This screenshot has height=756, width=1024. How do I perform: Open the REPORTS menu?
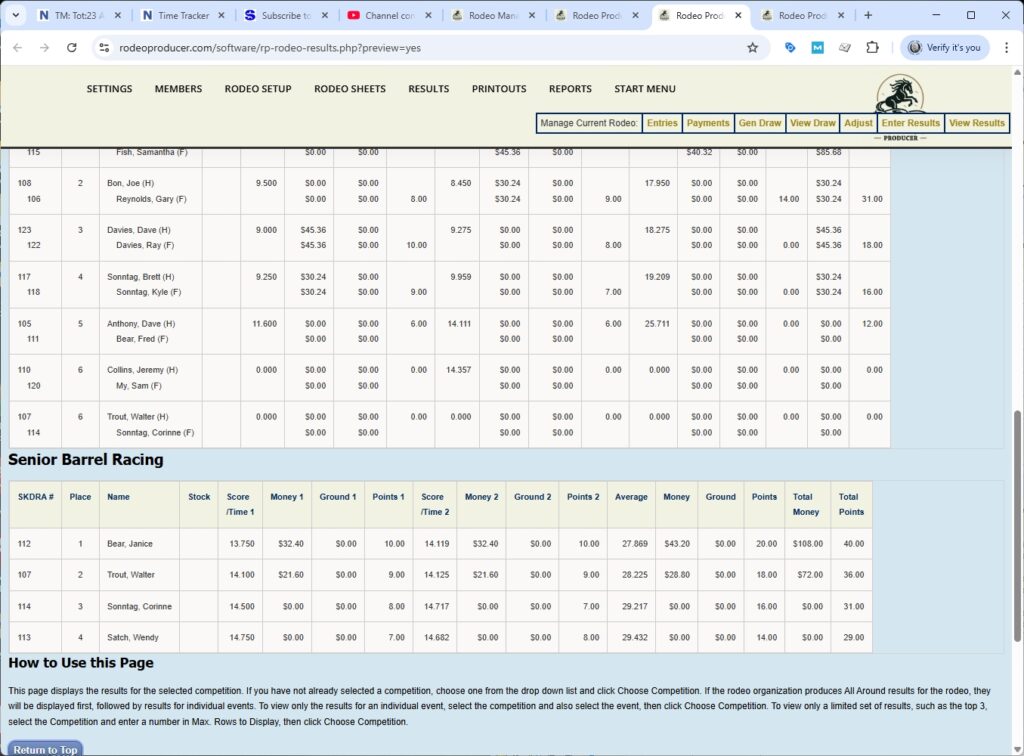[570, 88]
